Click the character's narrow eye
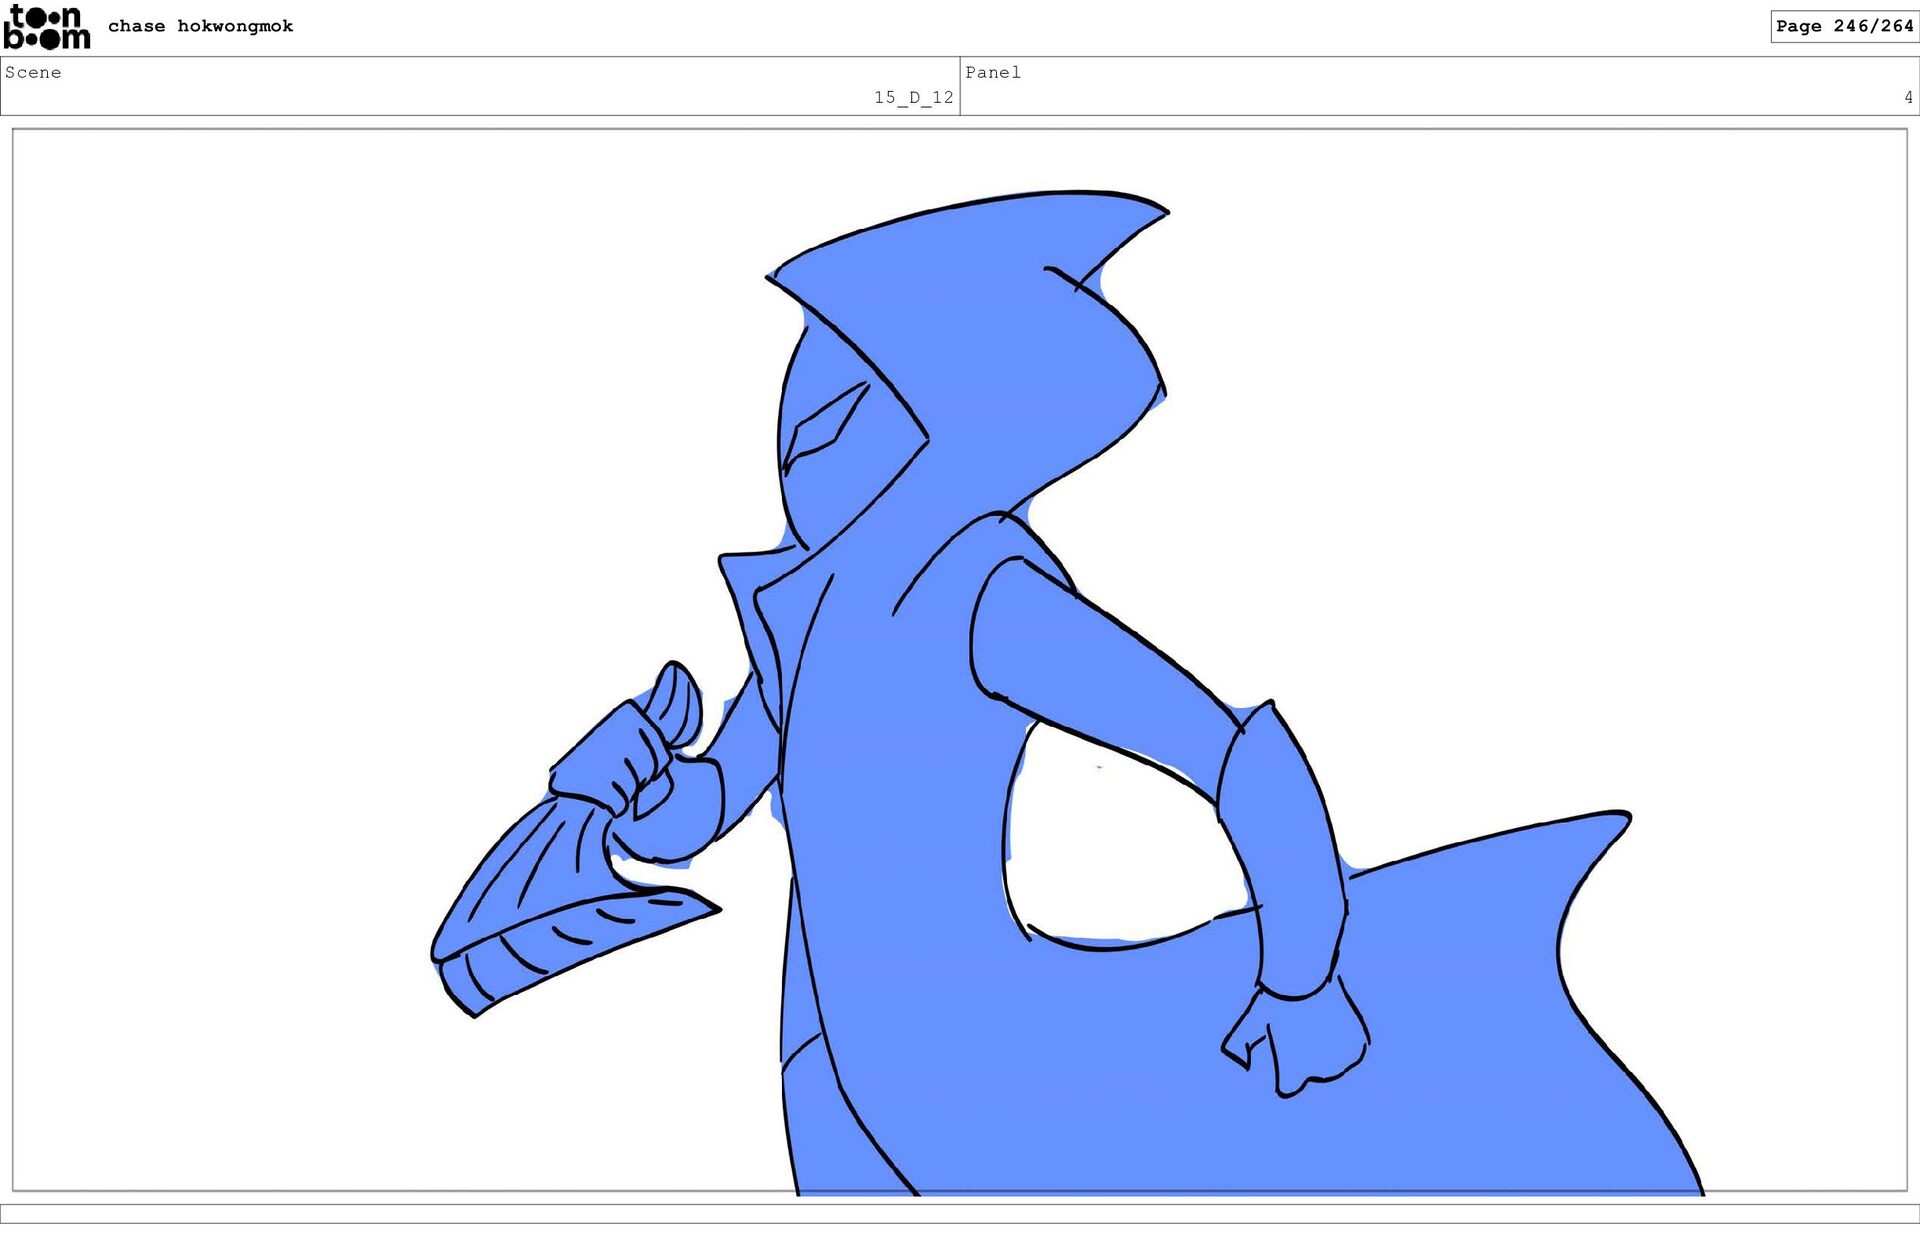This screenshot has width=1920, height=1242. pyautogui.click(x=822, y=428)
